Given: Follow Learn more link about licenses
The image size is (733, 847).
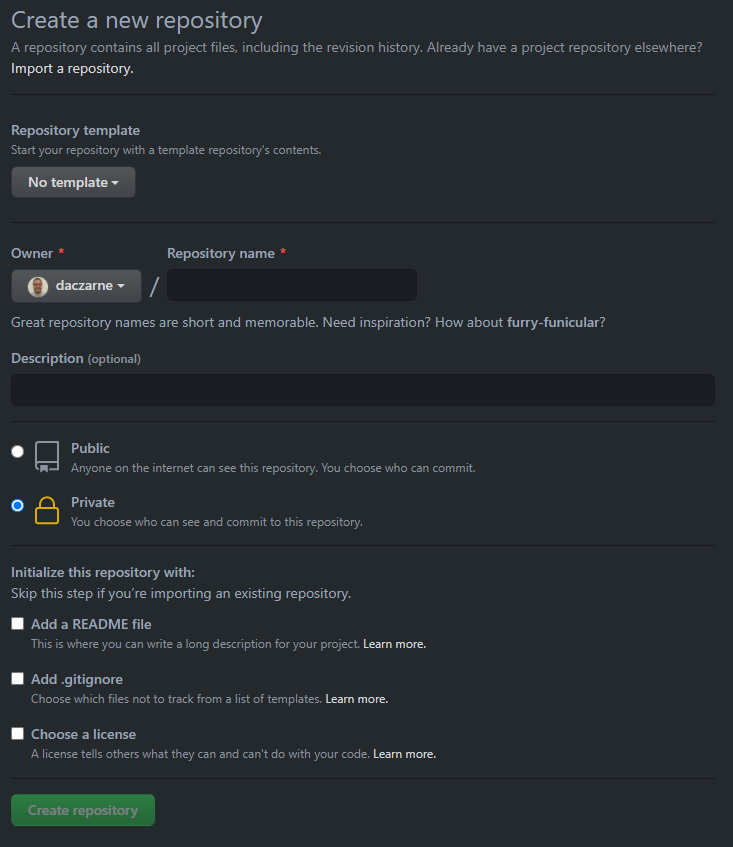Looking at the screenshot, I should pos(404,754).
